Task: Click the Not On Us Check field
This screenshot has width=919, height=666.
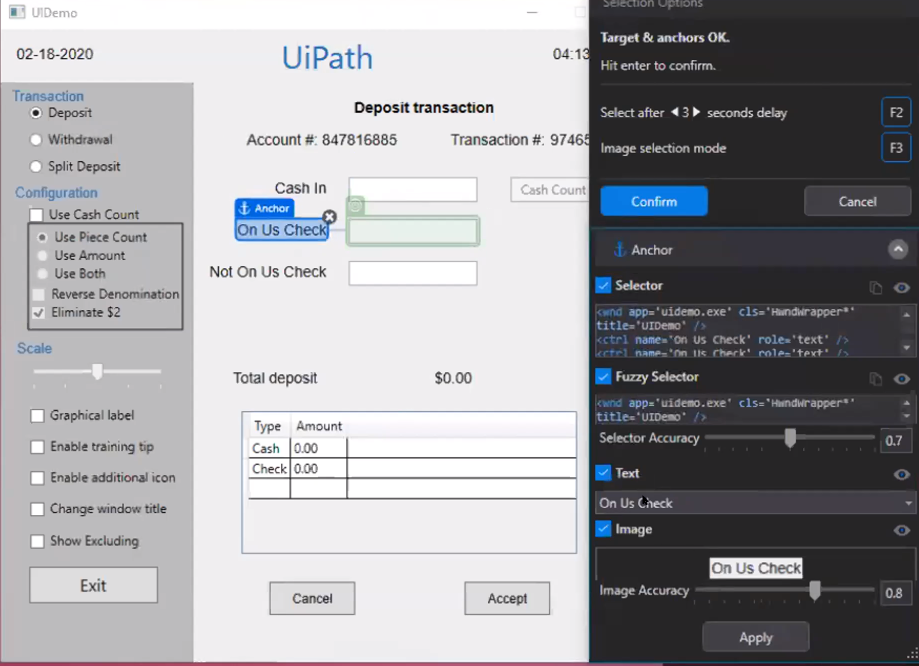Action: pyautogui.click(x=413, y=273)
